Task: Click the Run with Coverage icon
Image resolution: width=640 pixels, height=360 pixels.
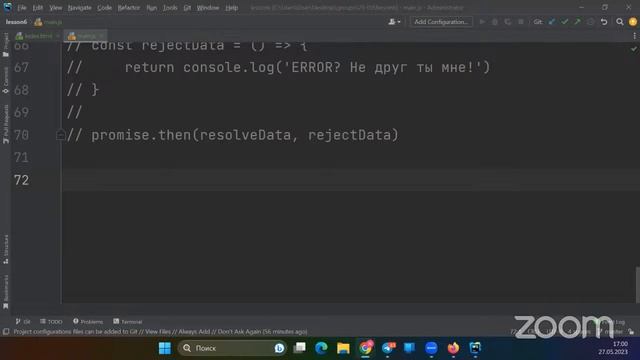Action: [508, 22]
